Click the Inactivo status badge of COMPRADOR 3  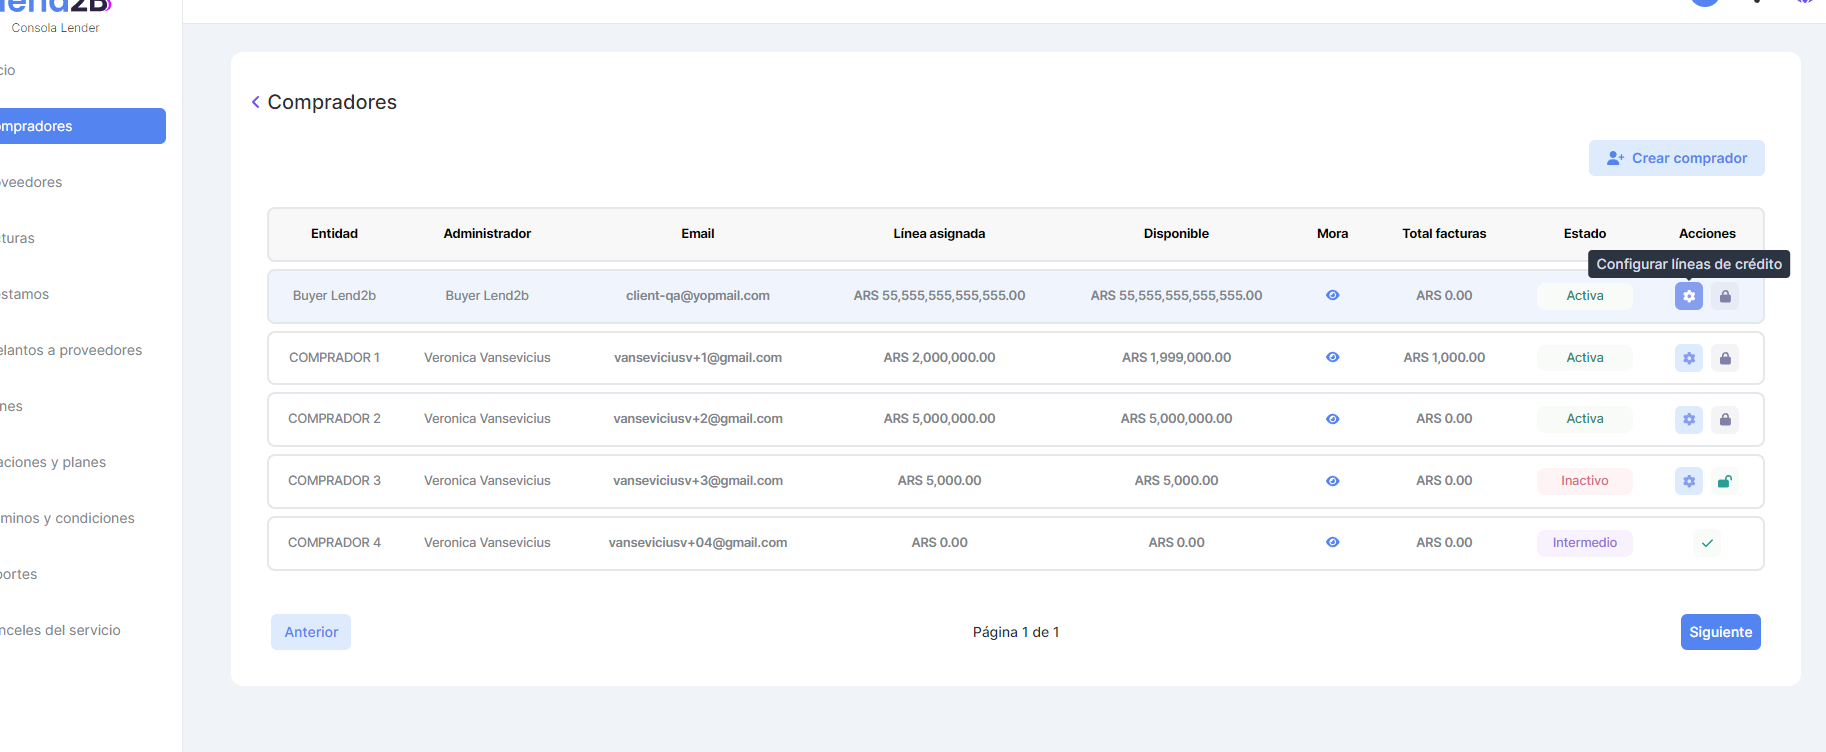(1584, 481)
